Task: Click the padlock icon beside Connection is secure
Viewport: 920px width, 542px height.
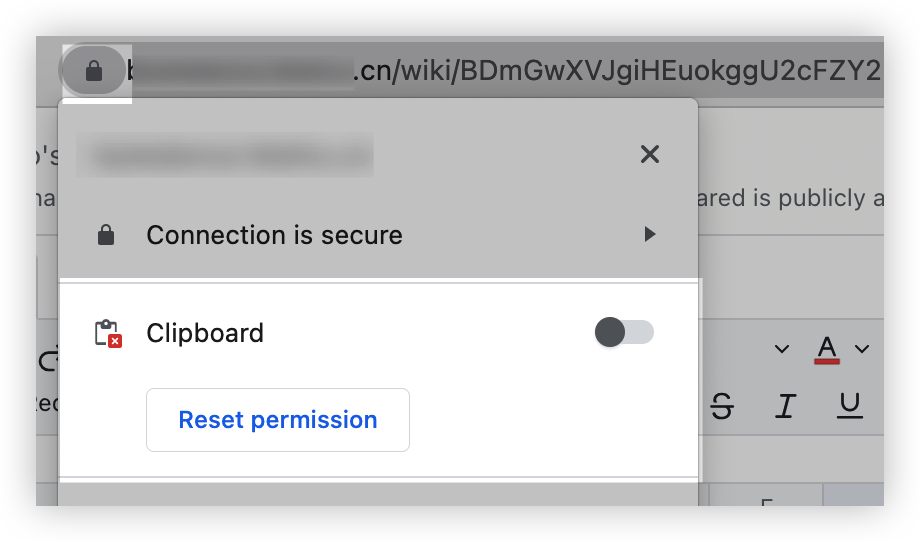Action: [x=106, y=235]
